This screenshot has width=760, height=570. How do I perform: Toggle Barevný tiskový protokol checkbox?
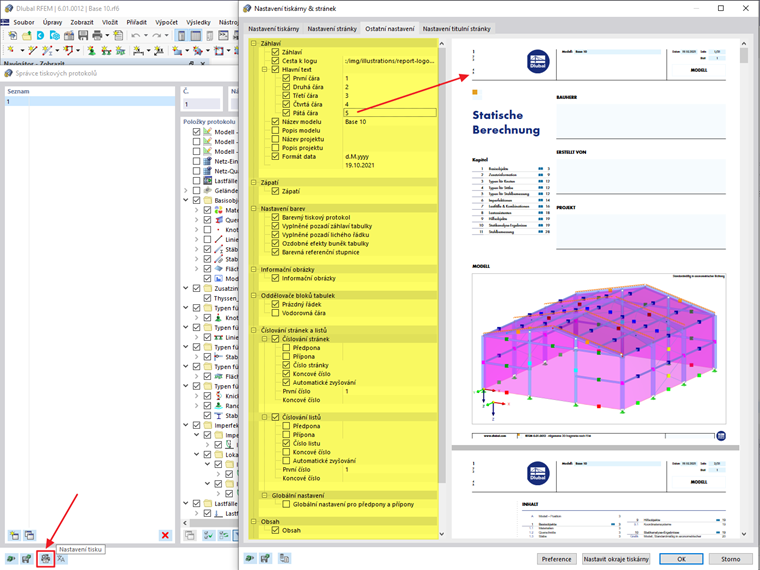click(275, 217)
